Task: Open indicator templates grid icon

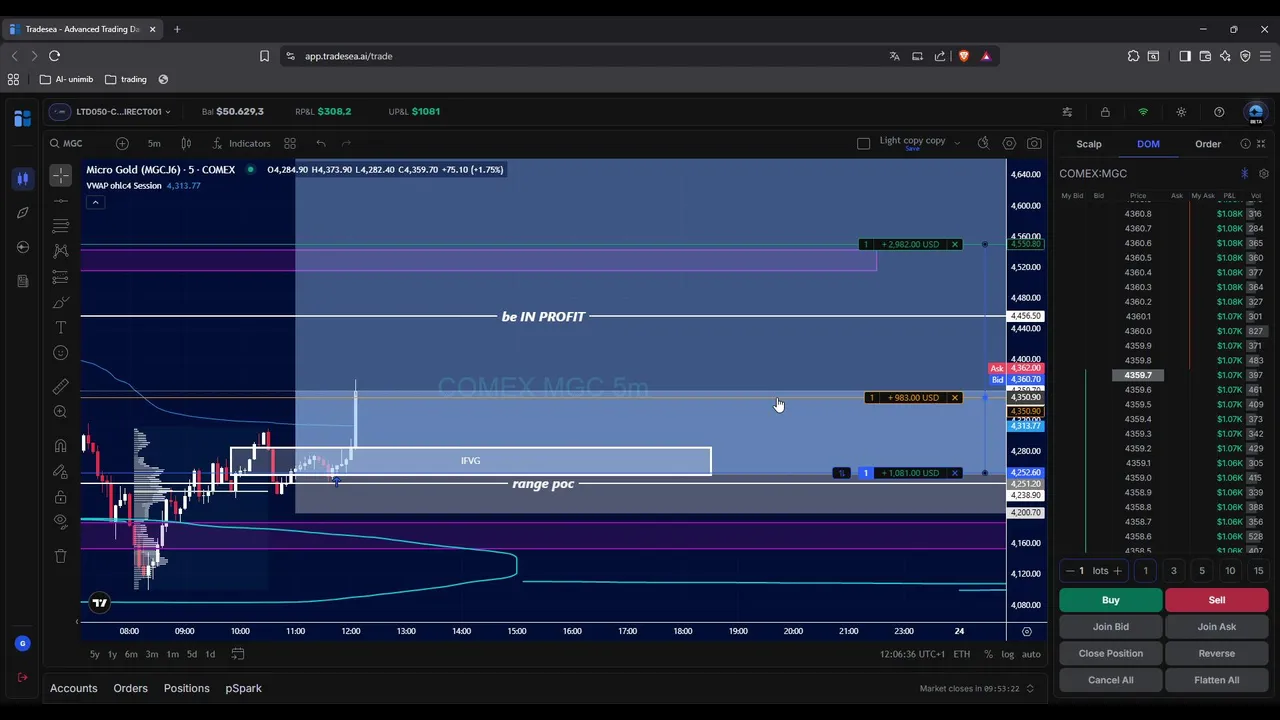Action: pyautogui.click(x=290, y=143)
